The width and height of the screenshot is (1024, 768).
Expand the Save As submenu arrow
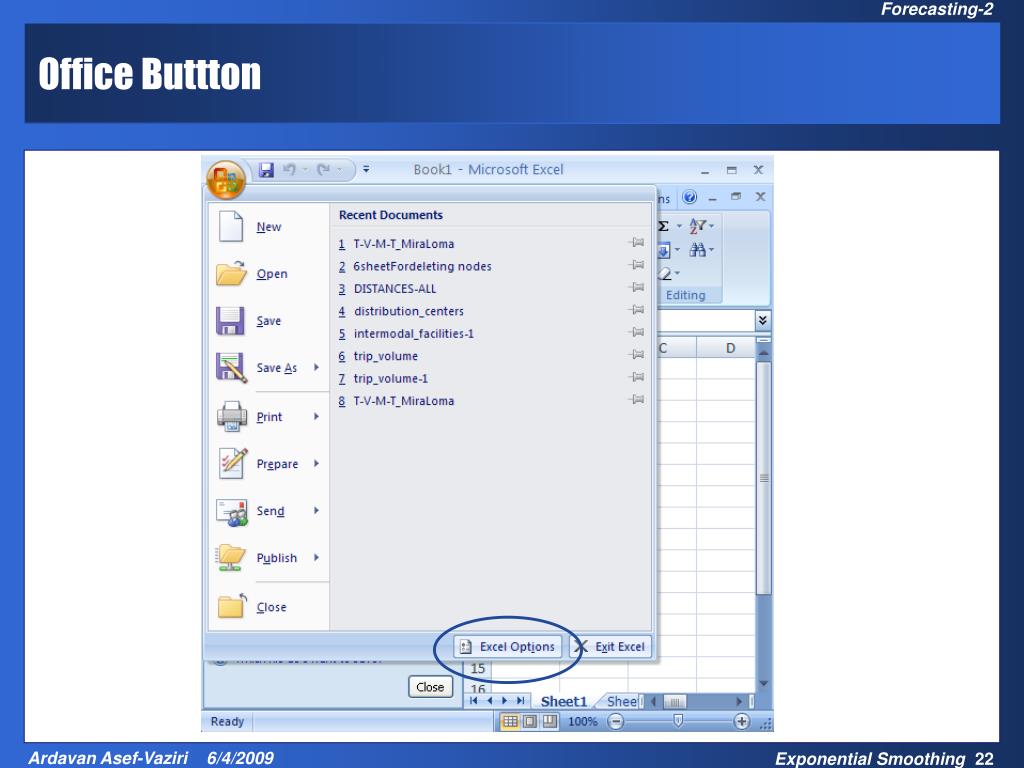[316, 367]
